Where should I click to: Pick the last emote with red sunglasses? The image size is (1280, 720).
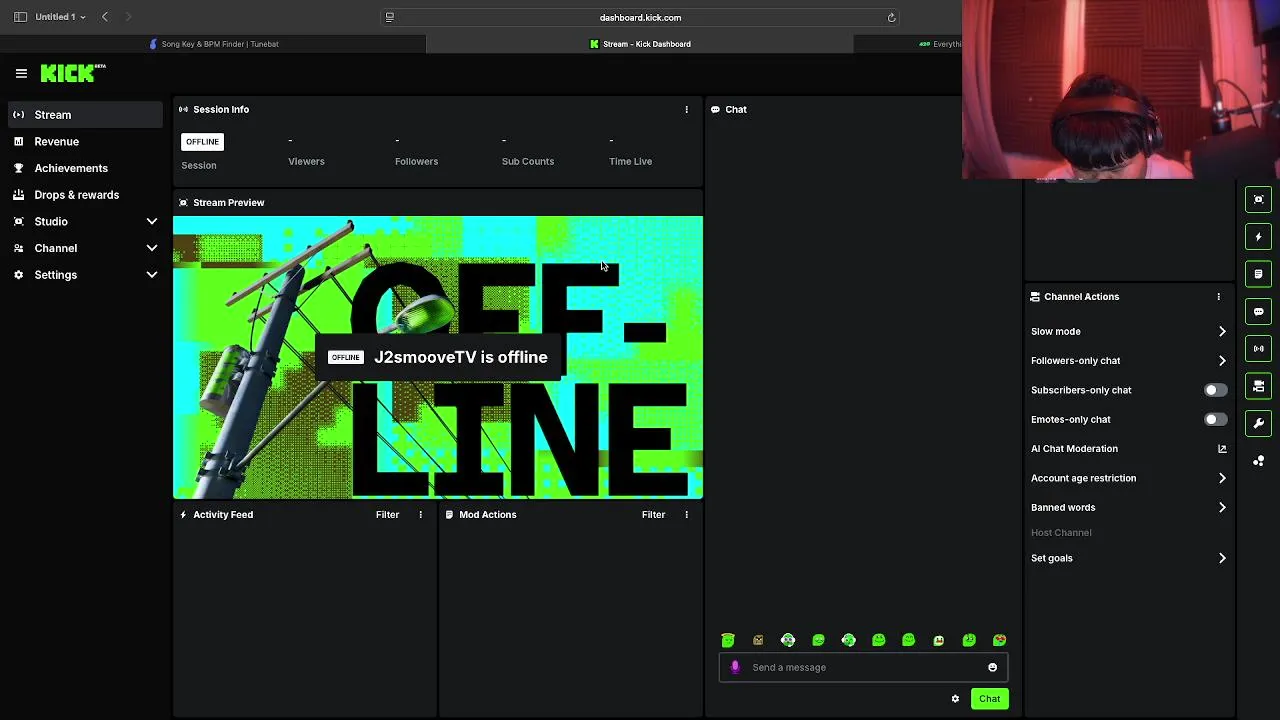pos(999,640)
